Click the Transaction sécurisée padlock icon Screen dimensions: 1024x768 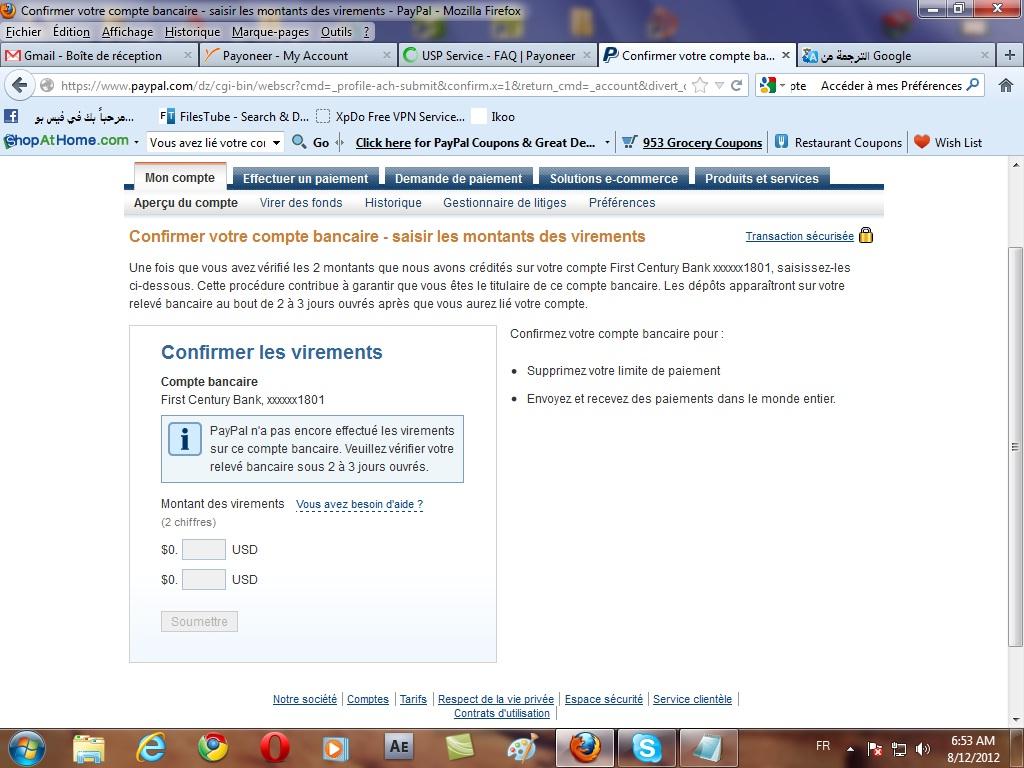[x=866, y=236]
